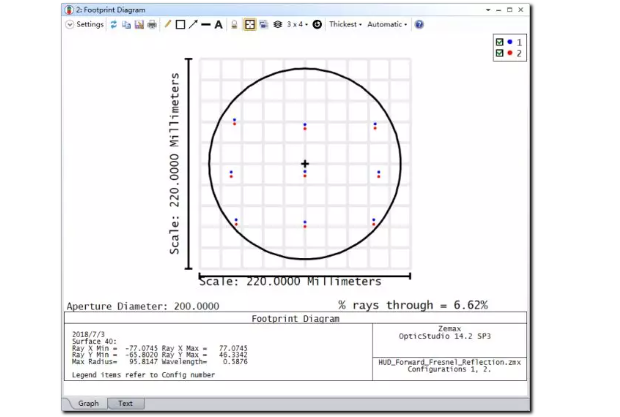Minimize the Footprint Diagram window
Image resolution: width=620 pixels, height=417 pixels.
(499, 10)
